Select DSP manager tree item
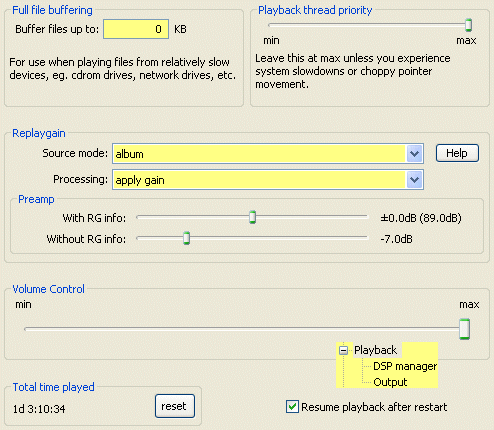Viewport: 494px width, 430px height. pyautogui.click(x=405, y=366)
